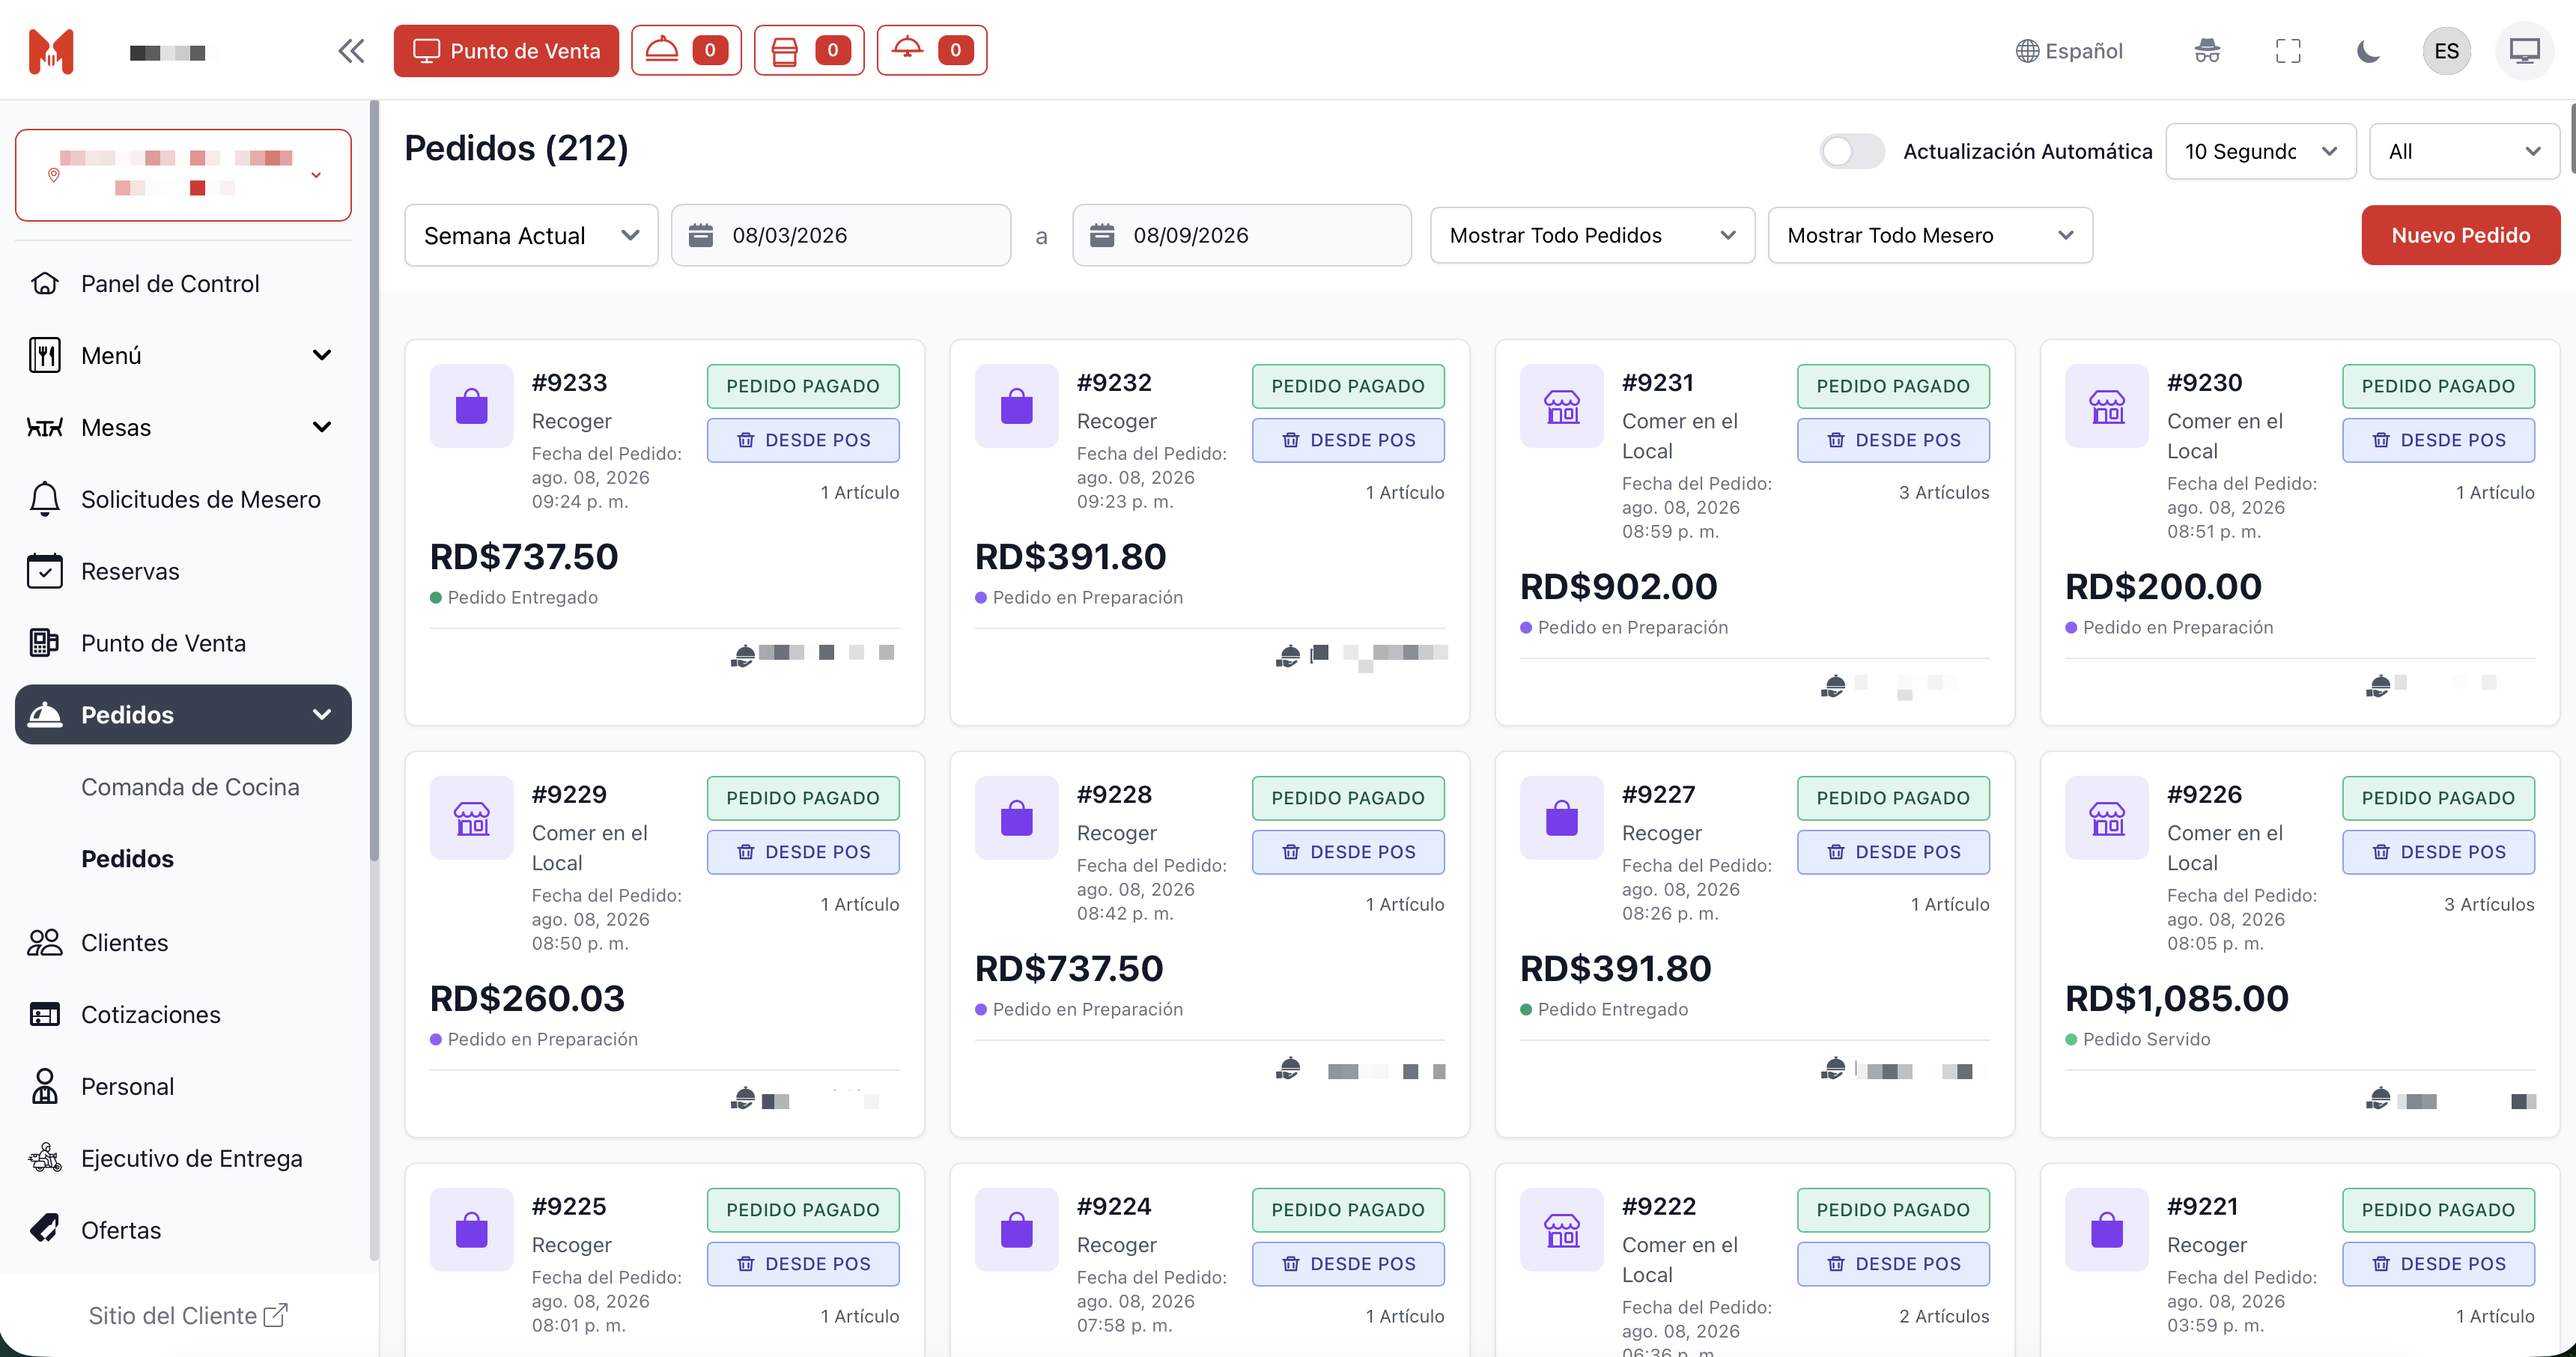Click shopping bag icon of order #9232
2576x1357 pixels.
point(1016,406)
